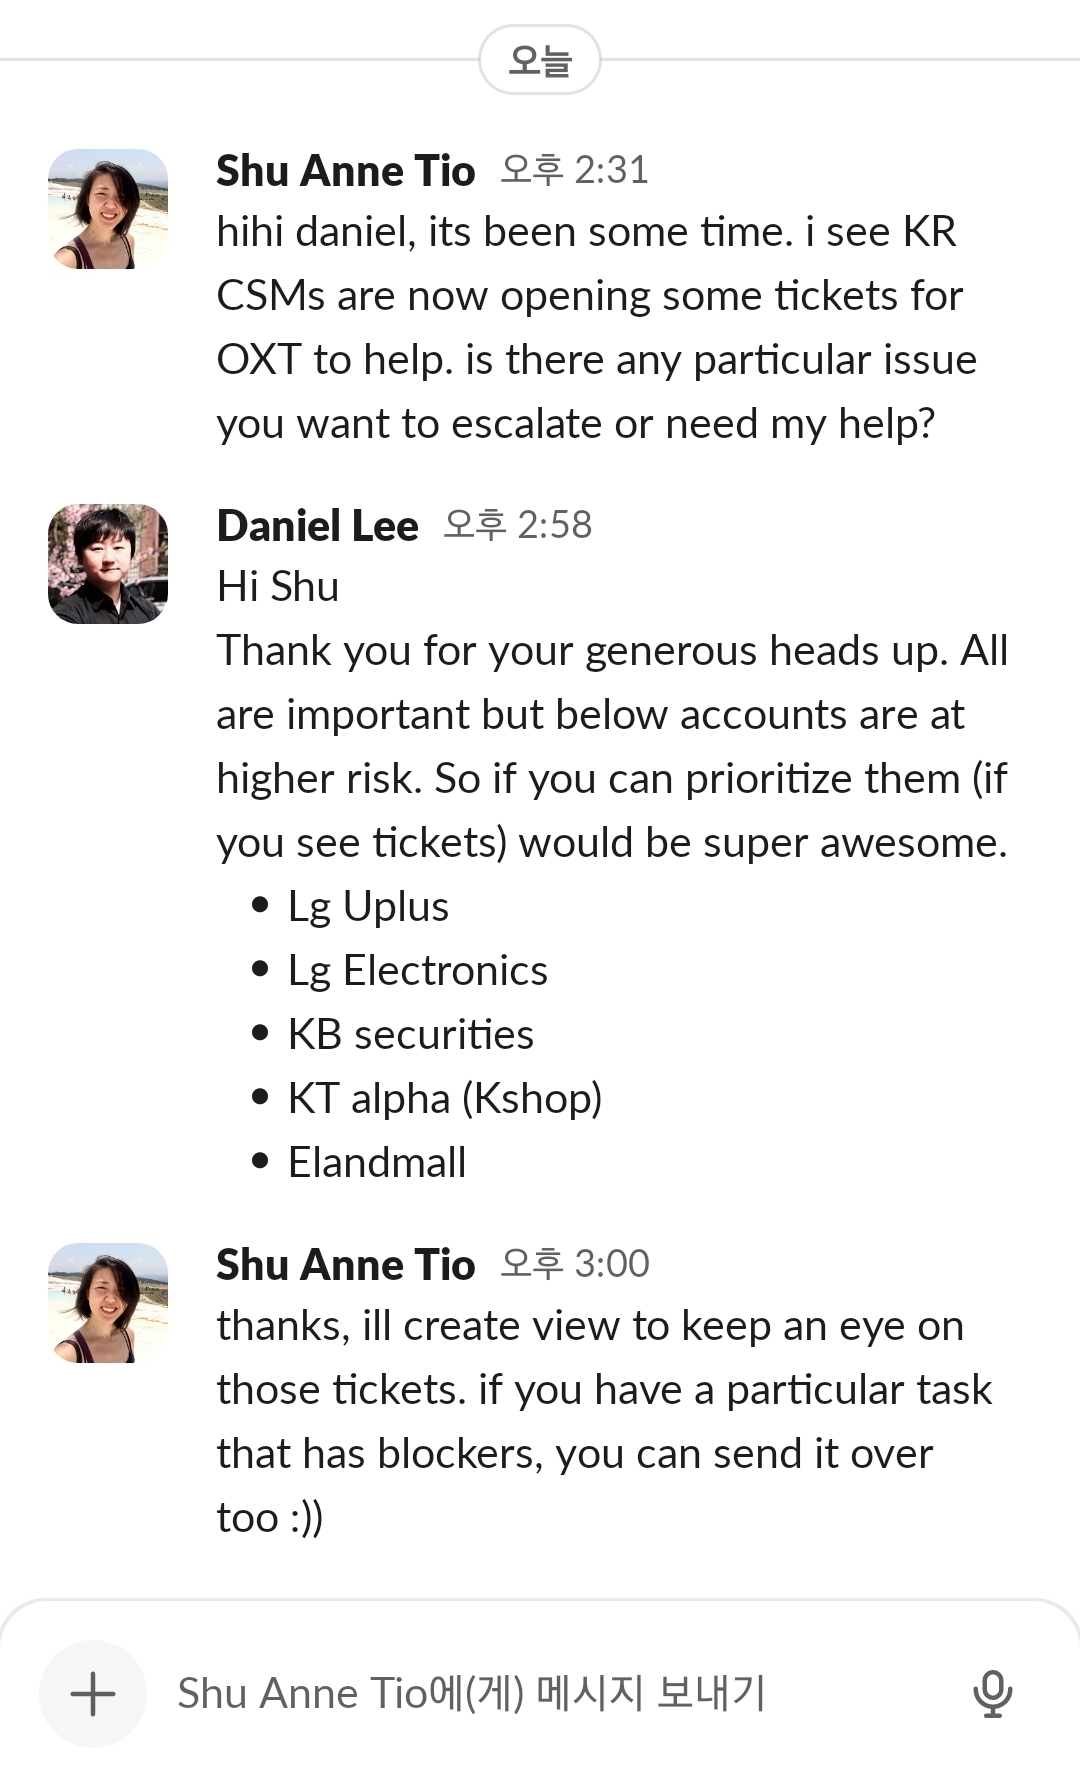This screenshot has height=1784, width=1080.
Task: Tap the 오후 2:31 timestamp
Action: pos(574,171)
